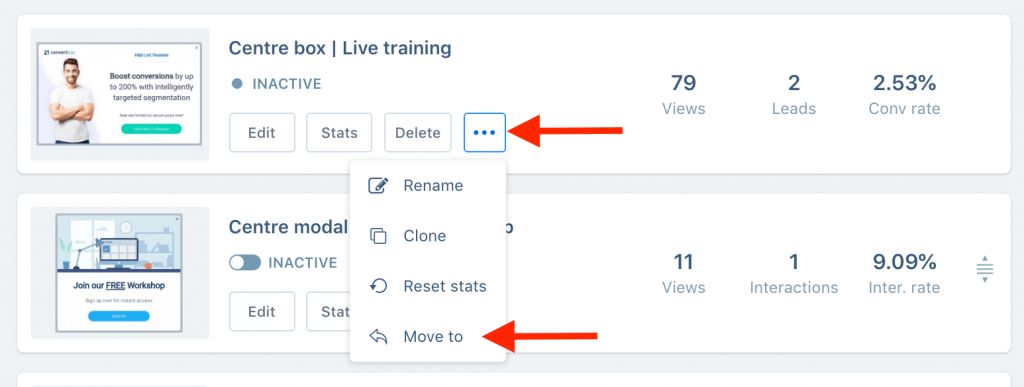Screen dimensions: 1024x387
Task: Toggle the Centre modal INACTIVE switch on
Action: coord(245,262)
